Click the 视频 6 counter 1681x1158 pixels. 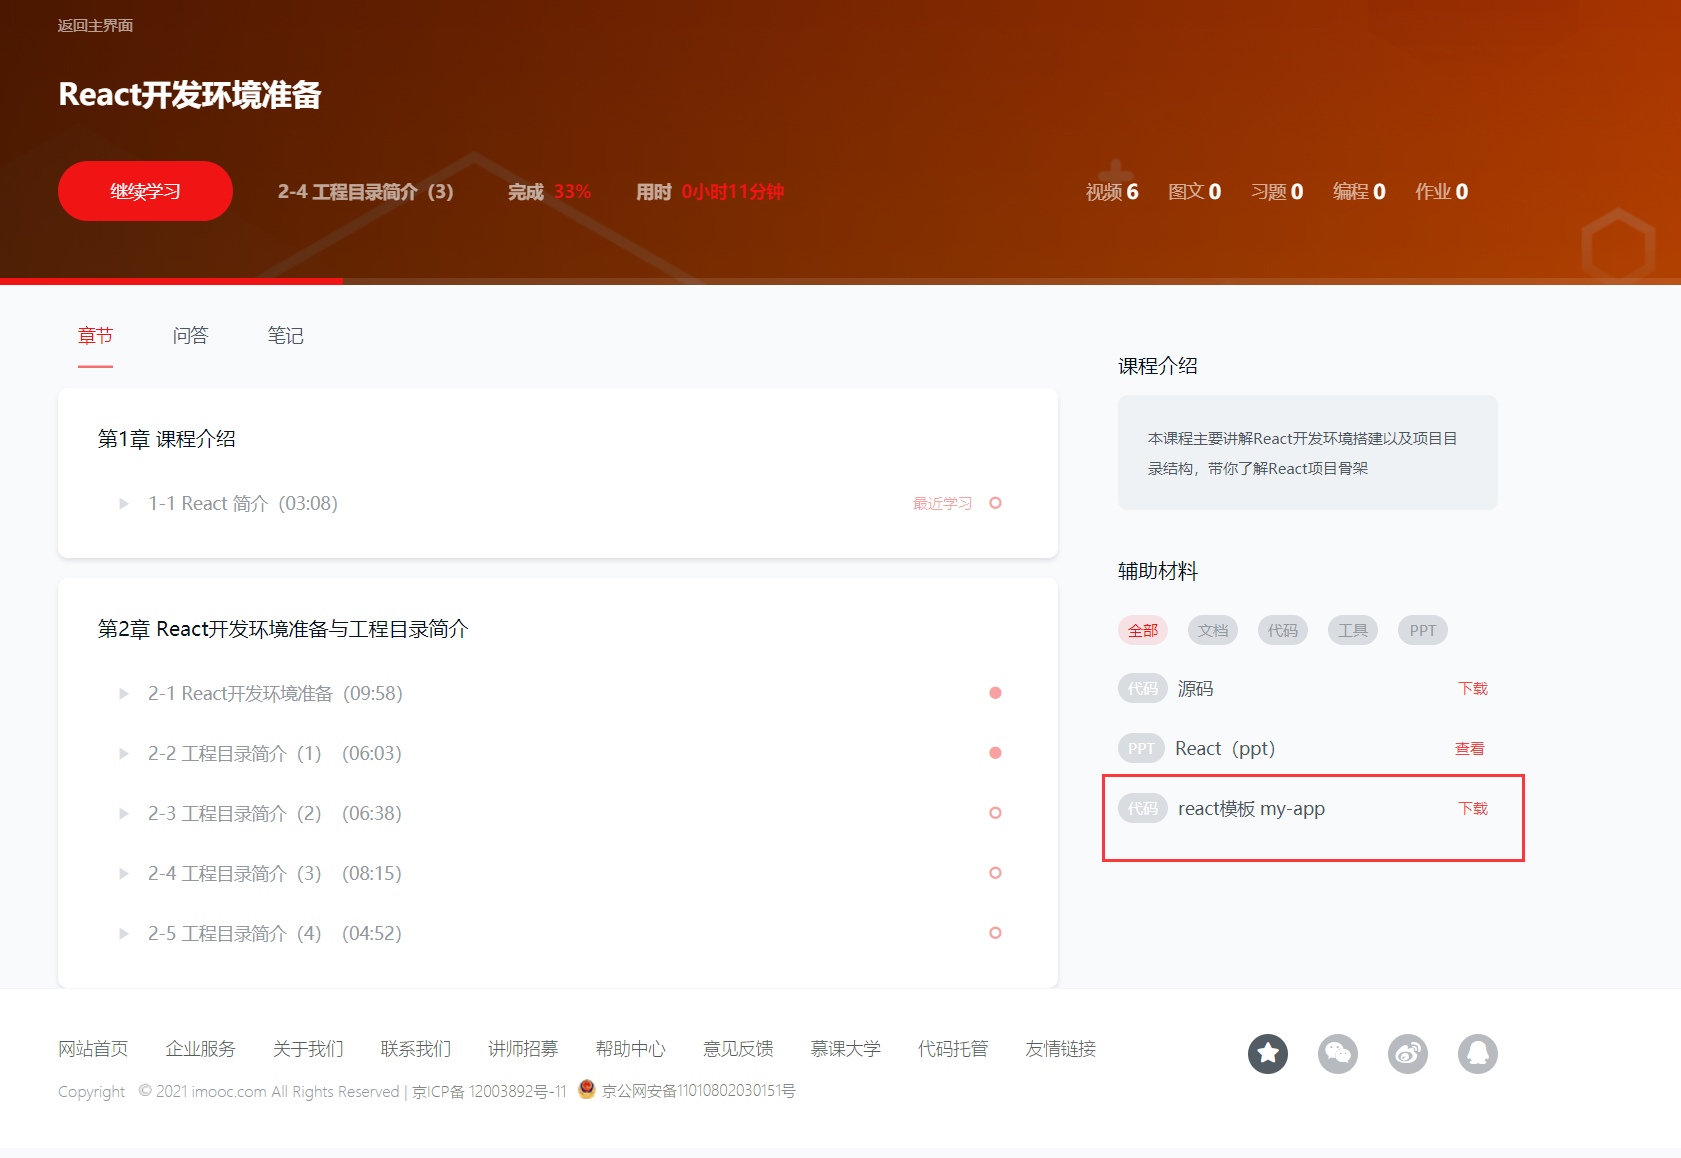coord(1112,191)
